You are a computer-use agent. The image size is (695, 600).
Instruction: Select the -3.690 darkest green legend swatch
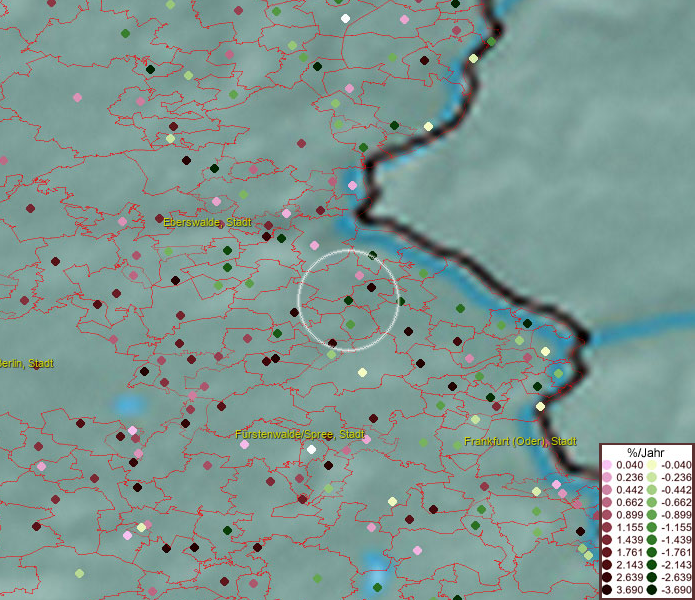pyautogui.click(x=651, y=590)
